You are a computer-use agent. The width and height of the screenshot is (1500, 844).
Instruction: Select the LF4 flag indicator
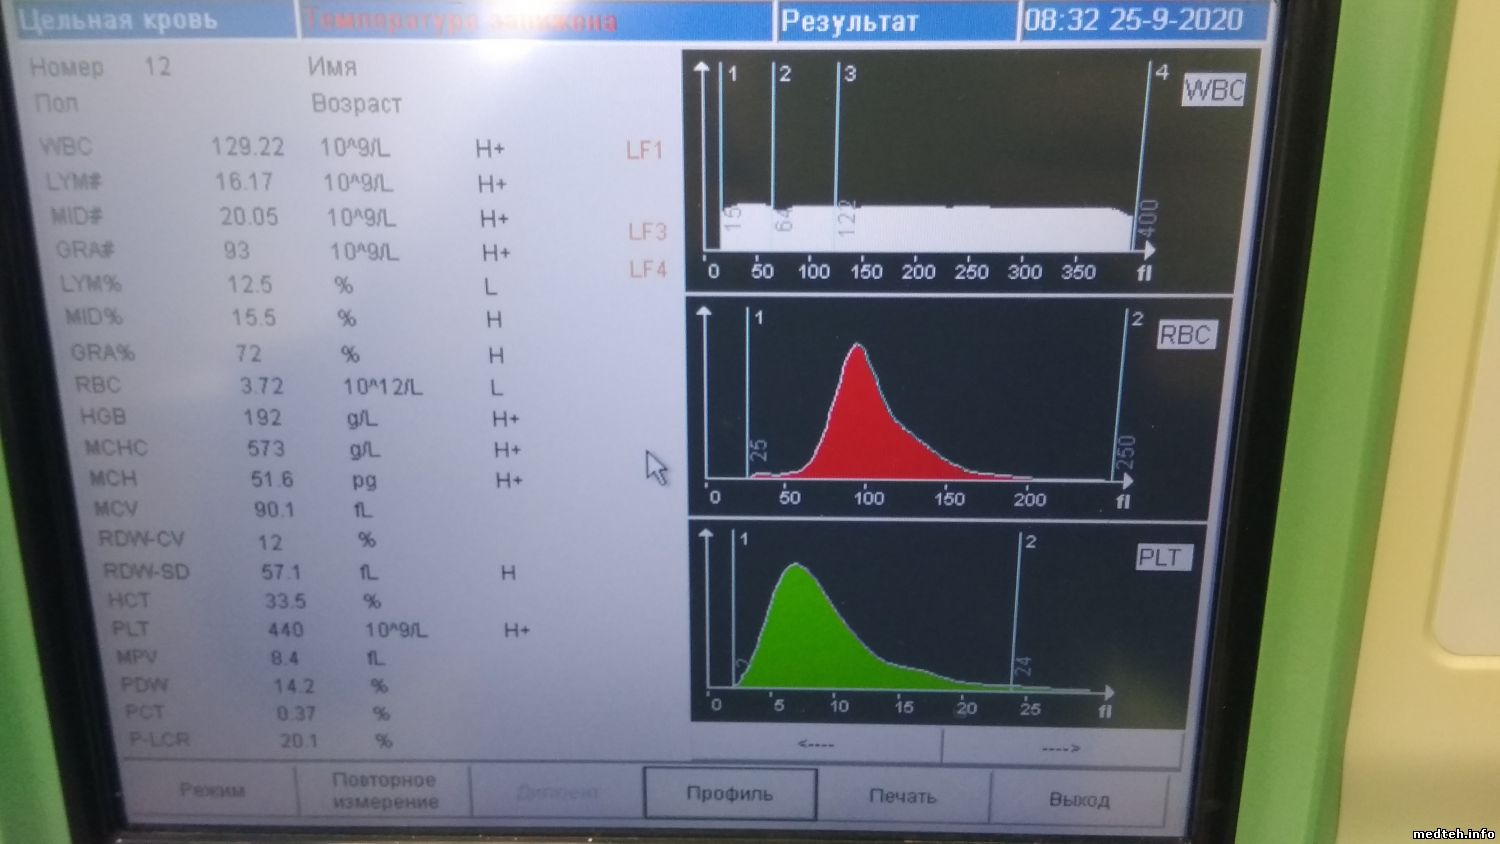coord(648,269)
